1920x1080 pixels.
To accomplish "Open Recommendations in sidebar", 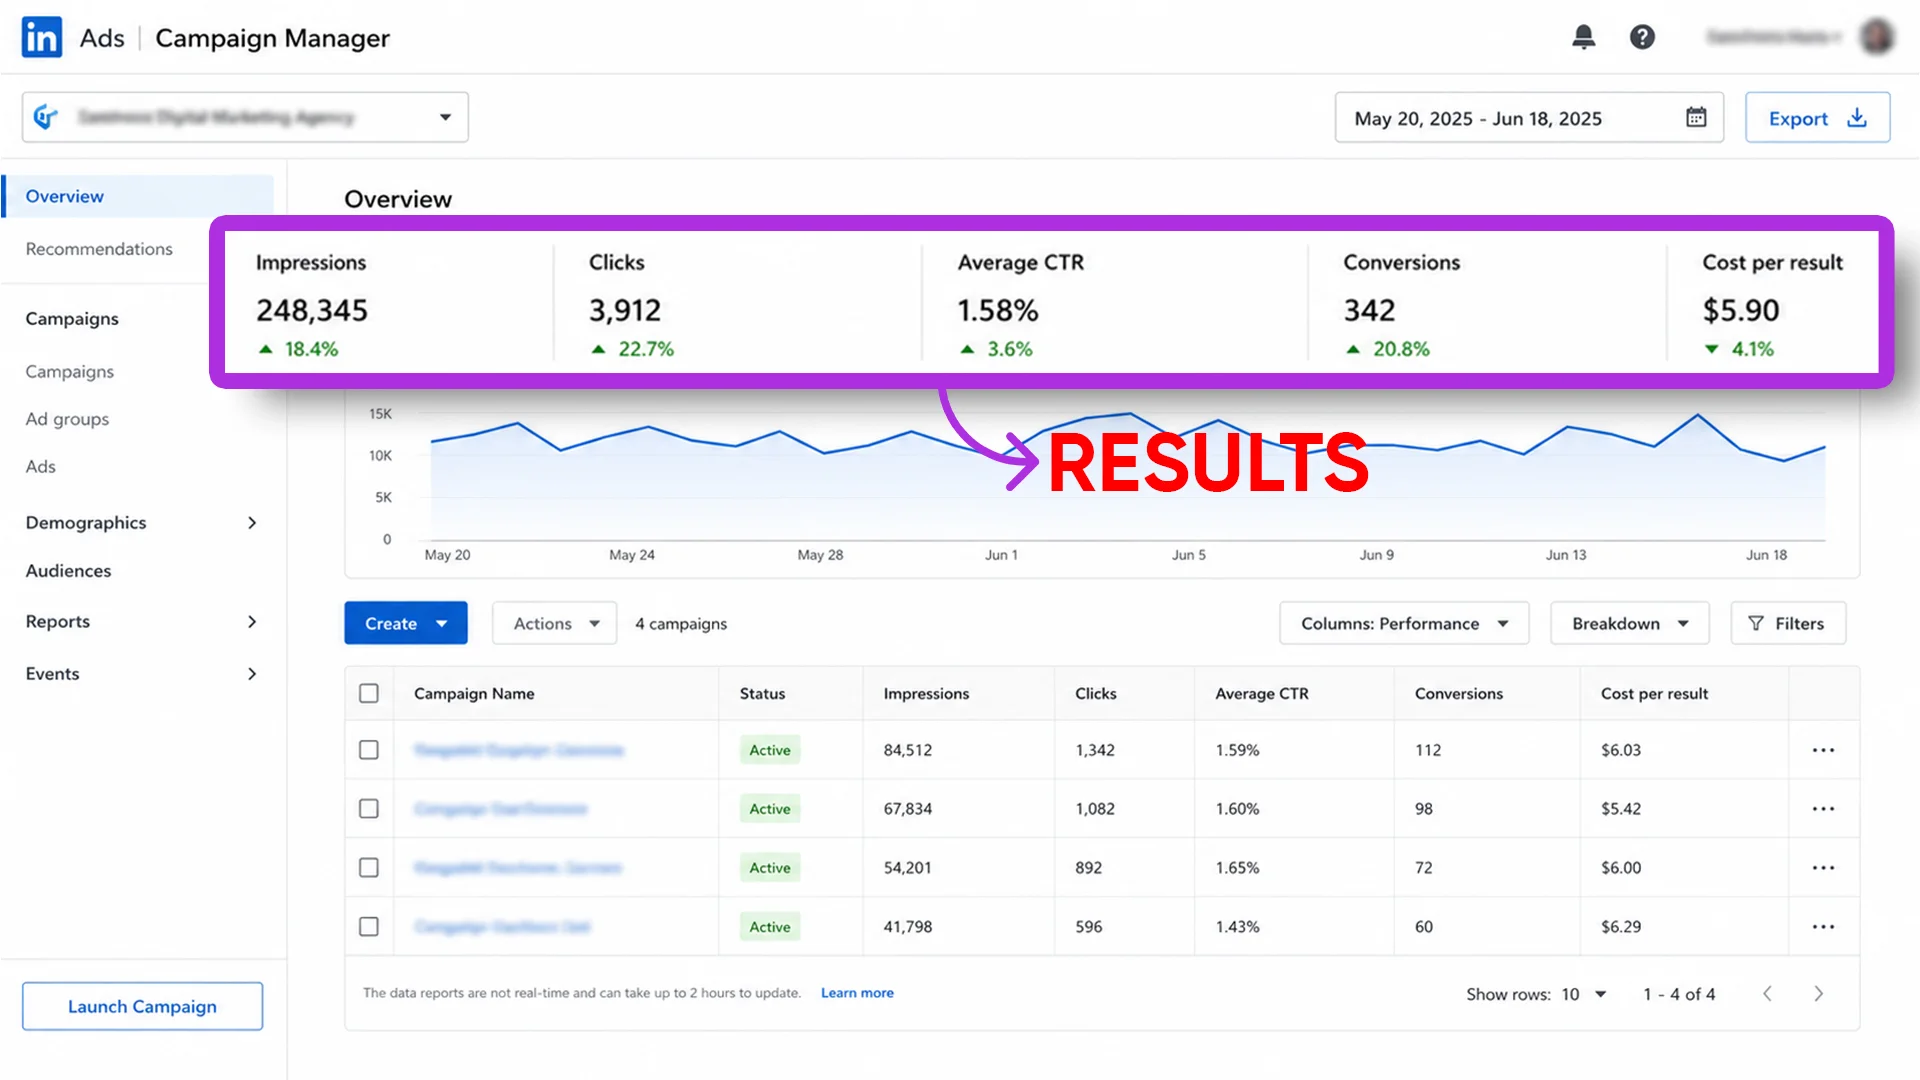I will coord(99,249).
